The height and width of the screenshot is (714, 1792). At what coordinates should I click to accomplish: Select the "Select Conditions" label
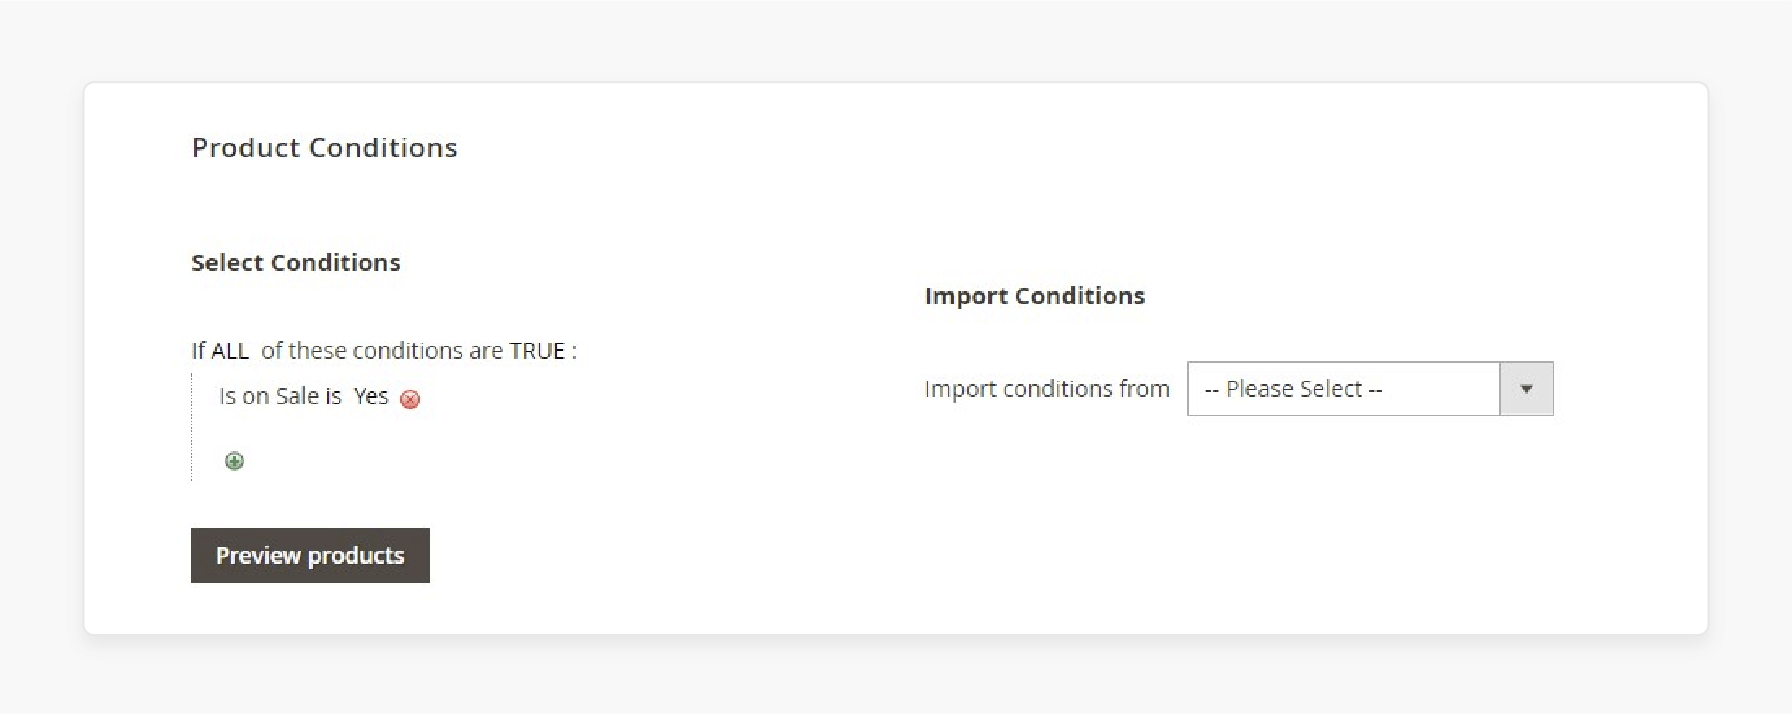[x=295, y=262]
